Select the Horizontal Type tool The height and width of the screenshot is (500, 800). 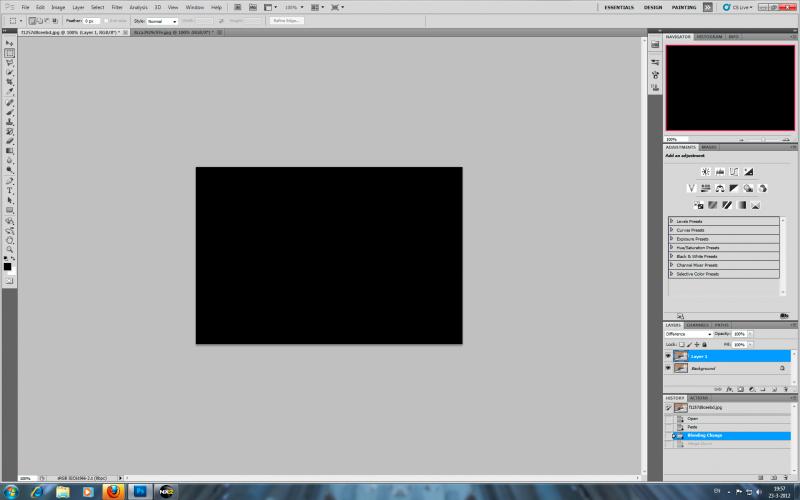(10, 191)
